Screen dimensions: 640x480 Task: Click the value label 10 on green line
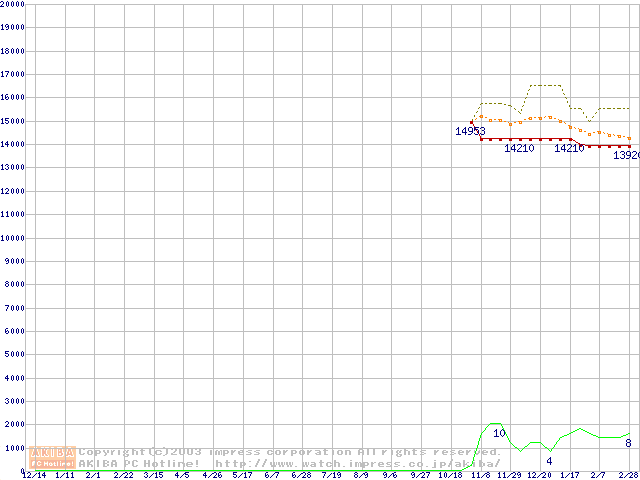tap(499, 433)
